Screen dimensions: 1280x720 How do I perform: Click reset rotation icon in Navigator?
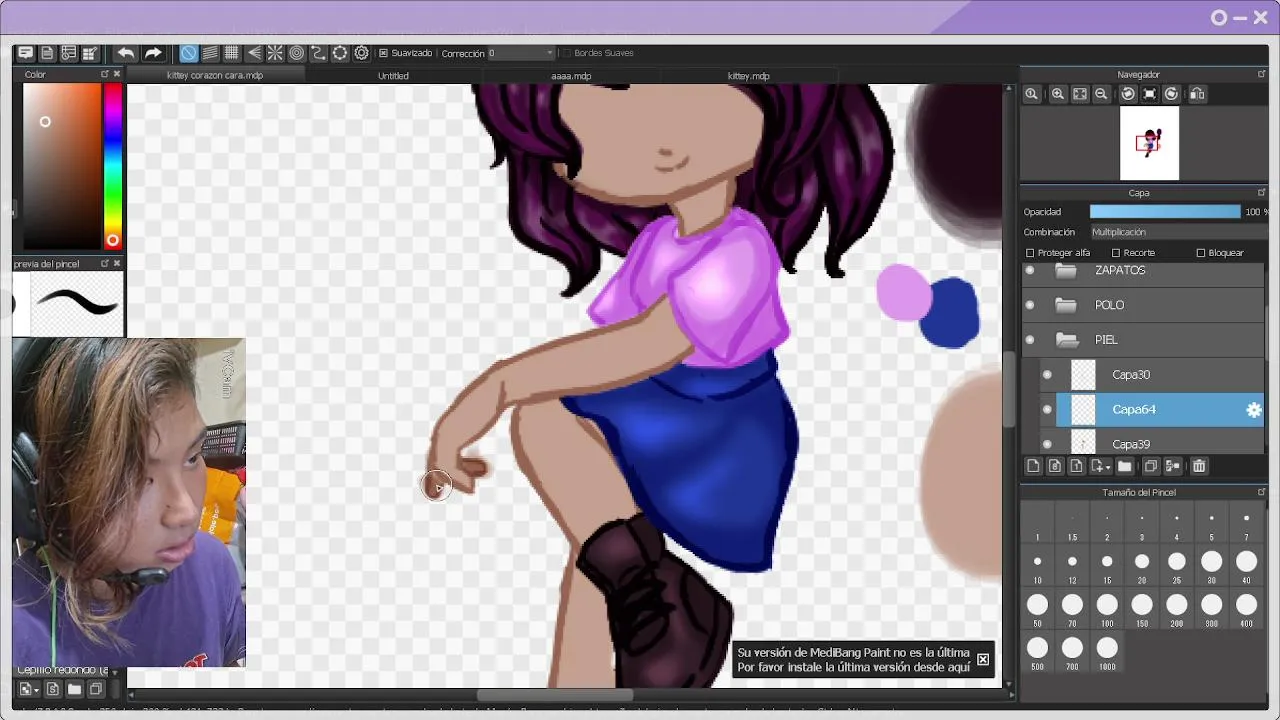(1150, 94)
